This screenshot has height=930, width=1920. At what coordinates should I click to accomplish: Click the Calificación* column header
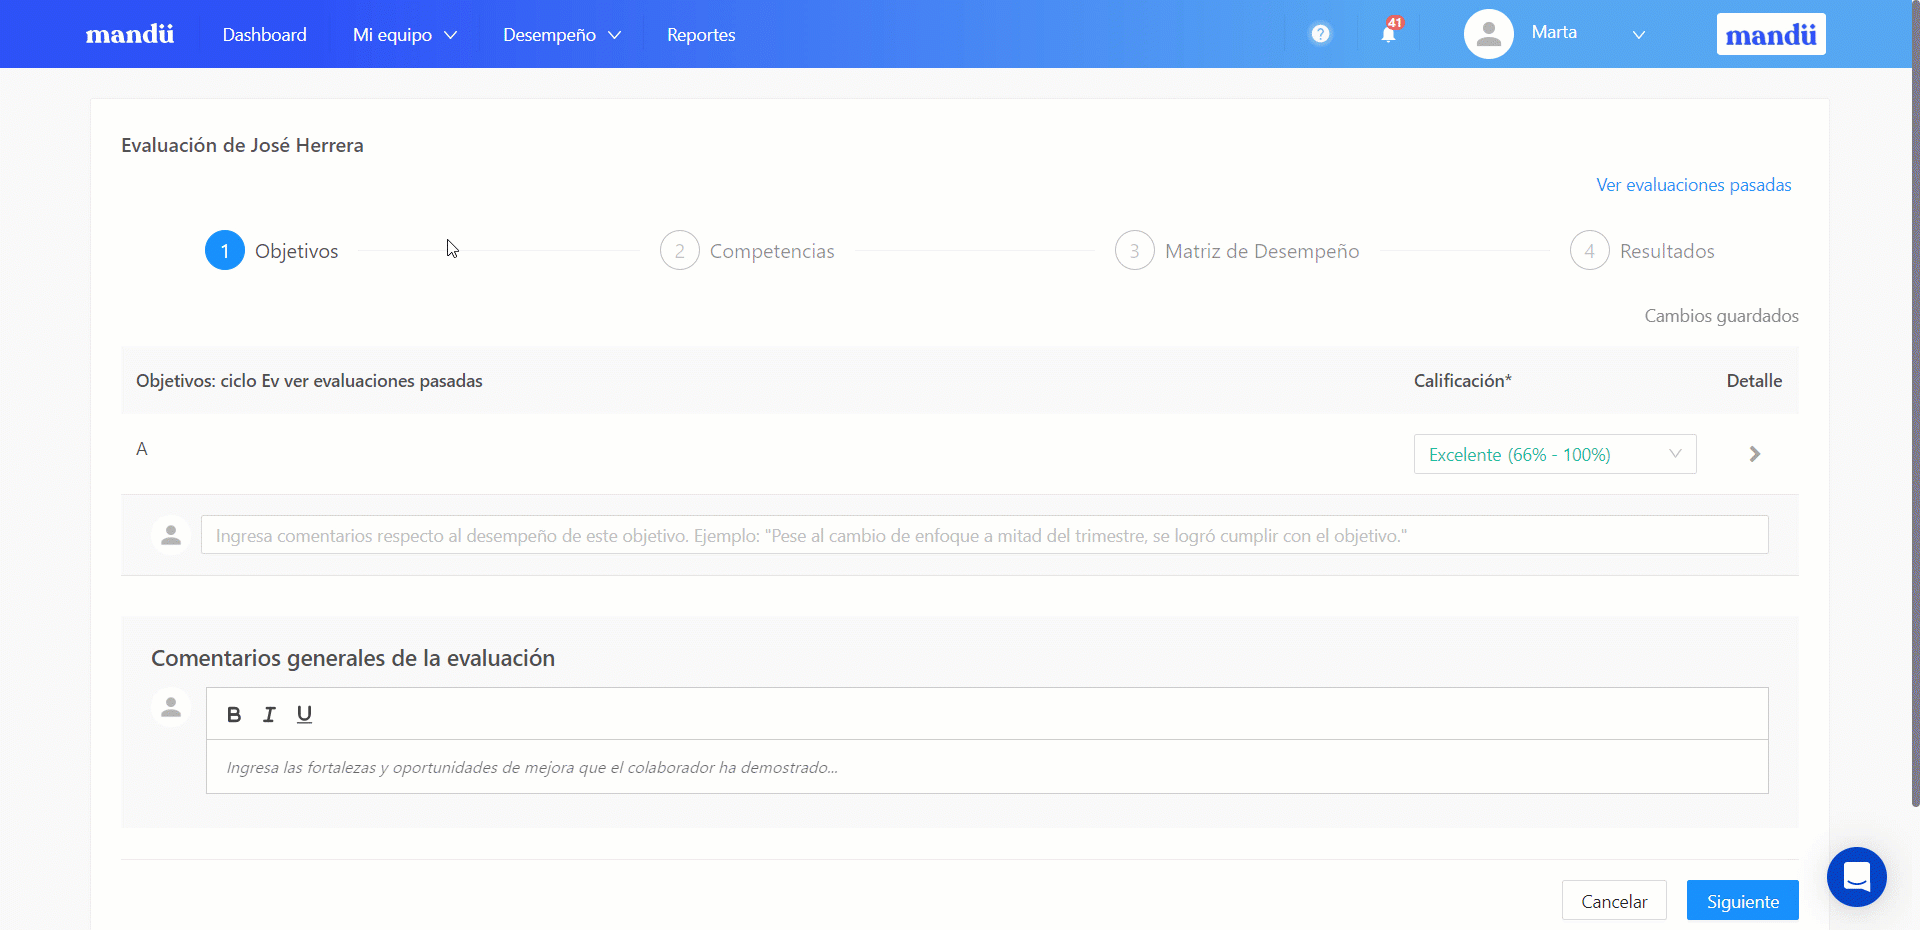(x=1462, y=381)
